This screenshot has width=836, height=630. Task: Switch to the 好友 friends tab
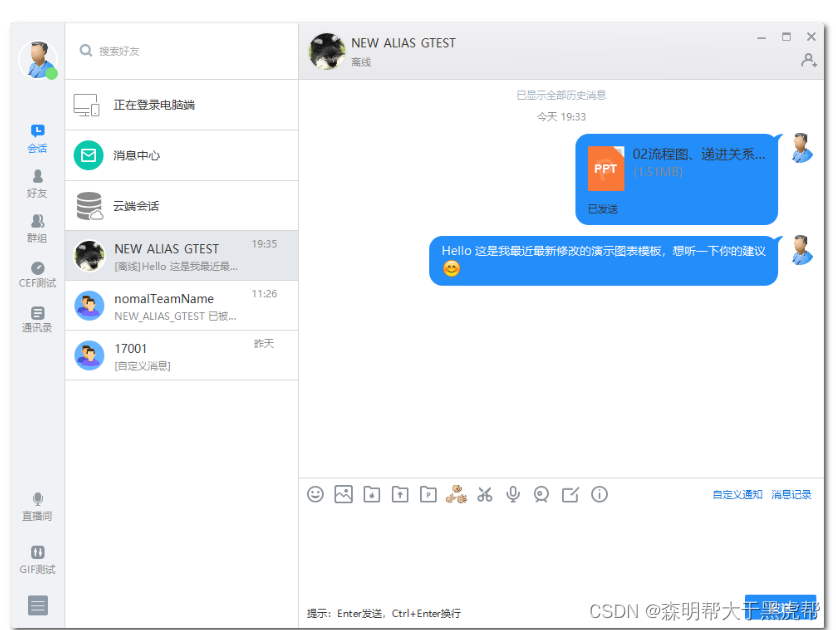(37, 184)
